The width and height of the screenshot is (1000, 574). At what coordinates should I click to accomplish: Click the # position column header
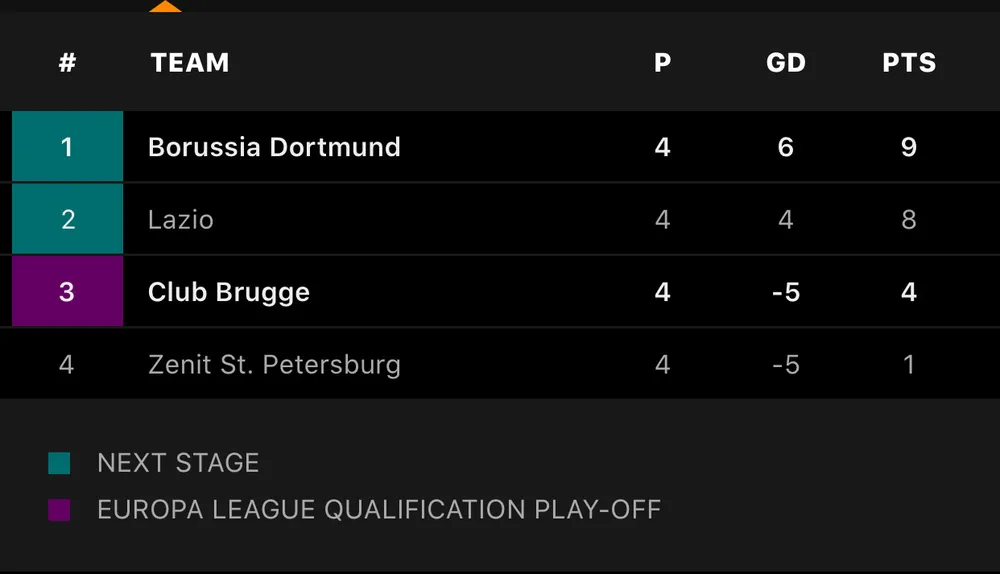tap(67, 63)
